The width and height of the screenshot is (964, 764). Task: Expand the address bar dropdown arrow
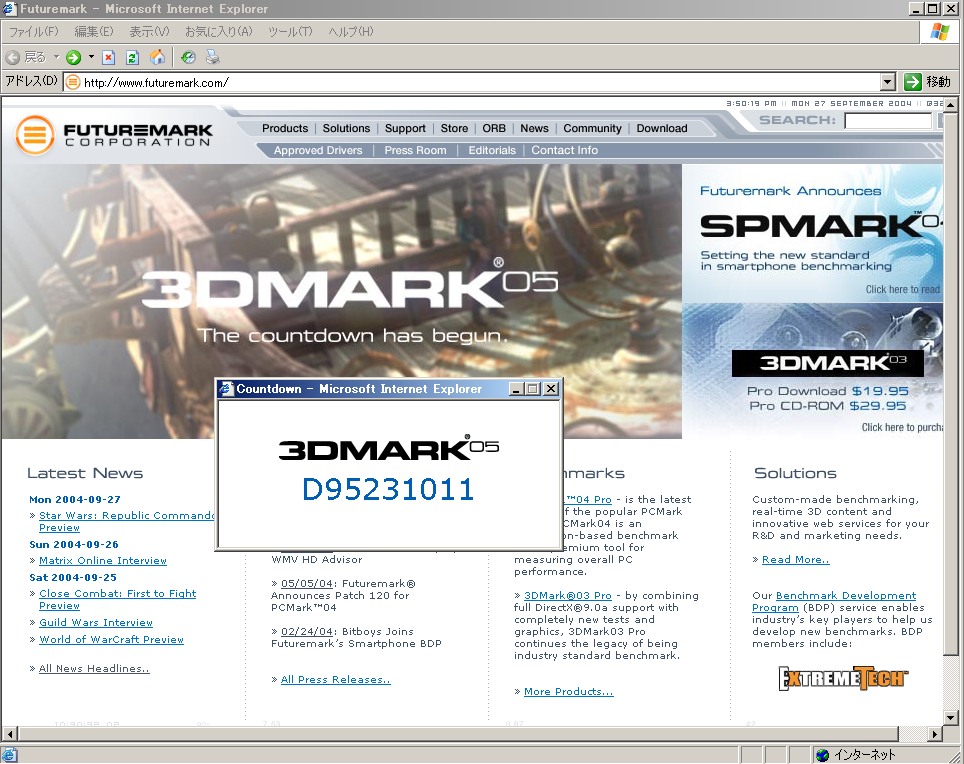tap(887, 82)
